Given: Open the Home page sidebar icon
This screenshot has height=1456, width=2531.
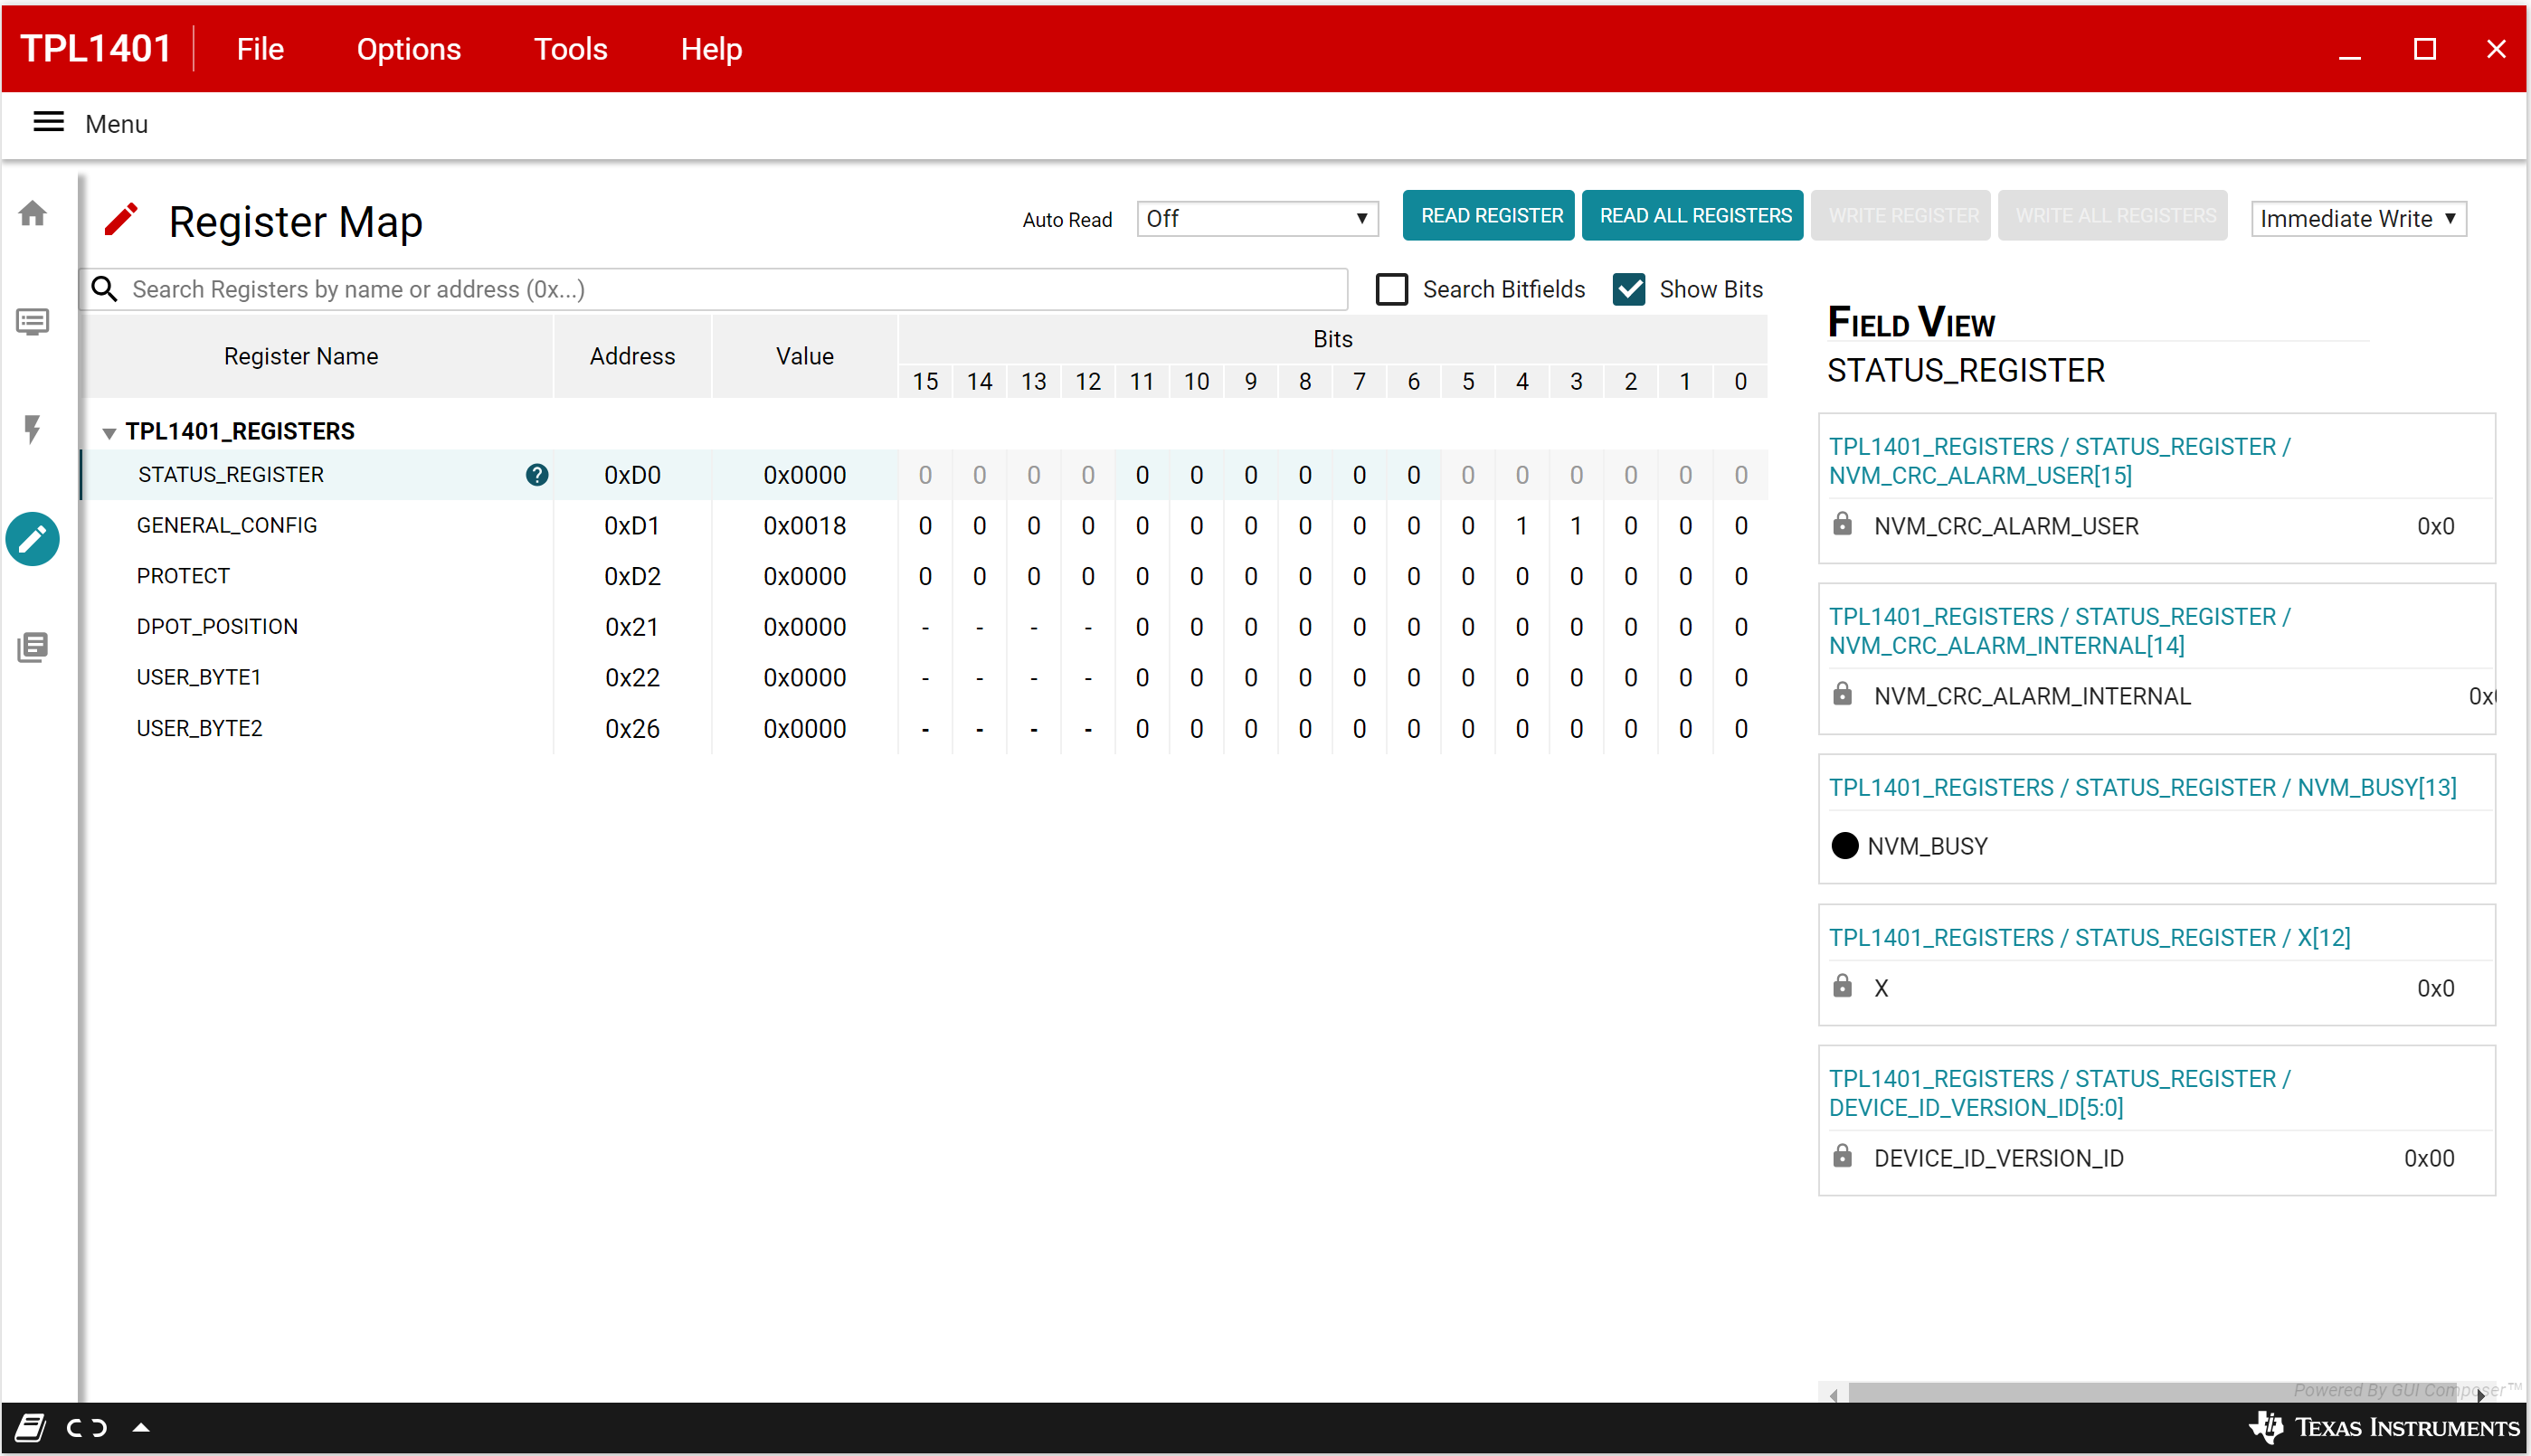Looking at the screenshot, I should point(33,213).
